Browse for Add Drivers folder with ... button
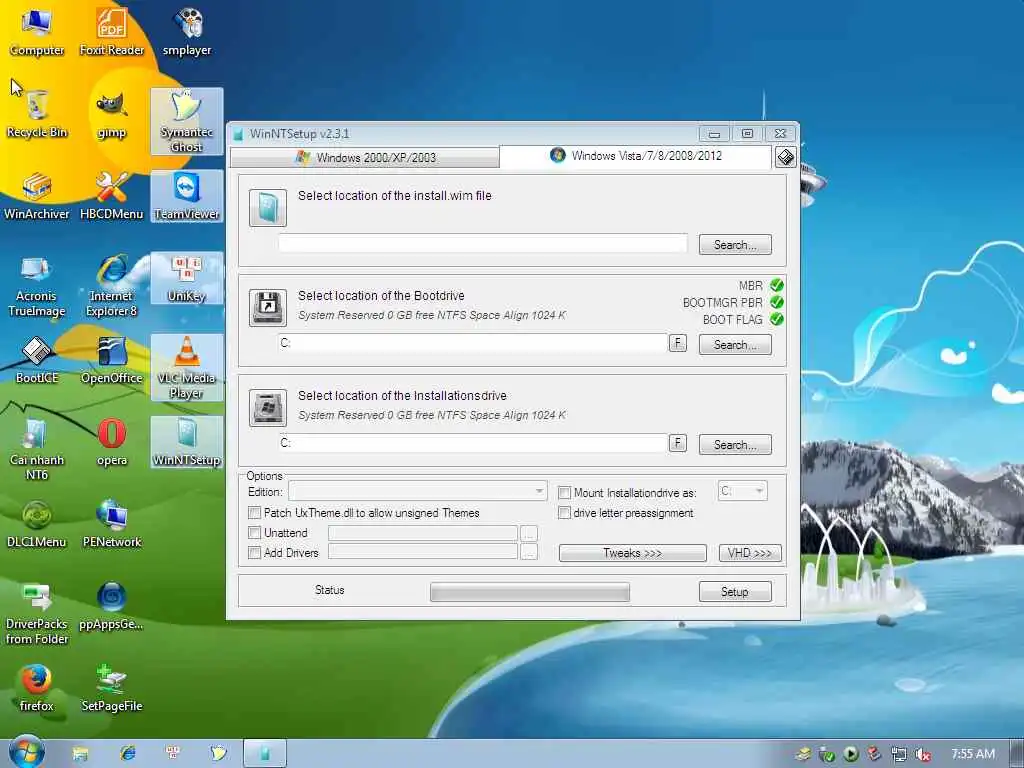 [x=529, y=553]
